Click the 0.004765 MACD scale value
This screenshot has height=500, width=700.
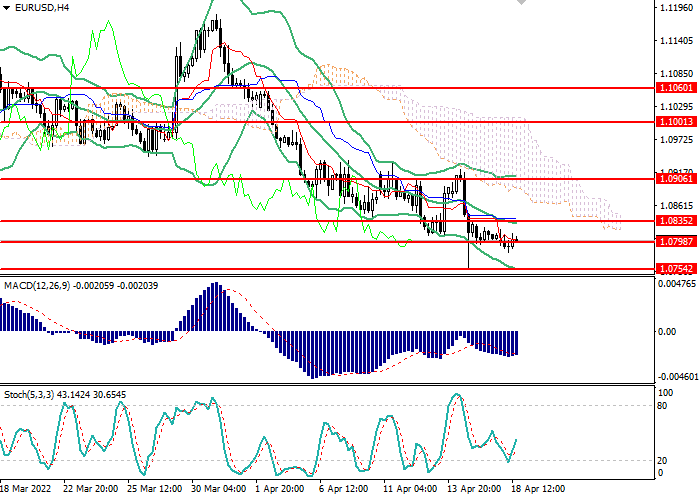point(677,284)
